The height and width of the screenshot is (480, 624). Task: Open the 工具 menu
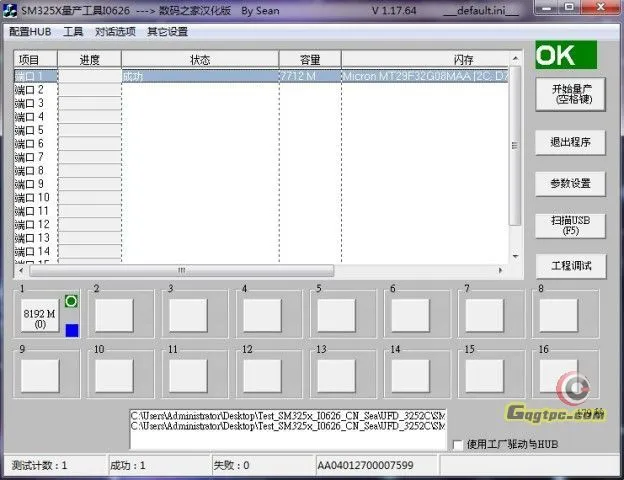point(73,31)
